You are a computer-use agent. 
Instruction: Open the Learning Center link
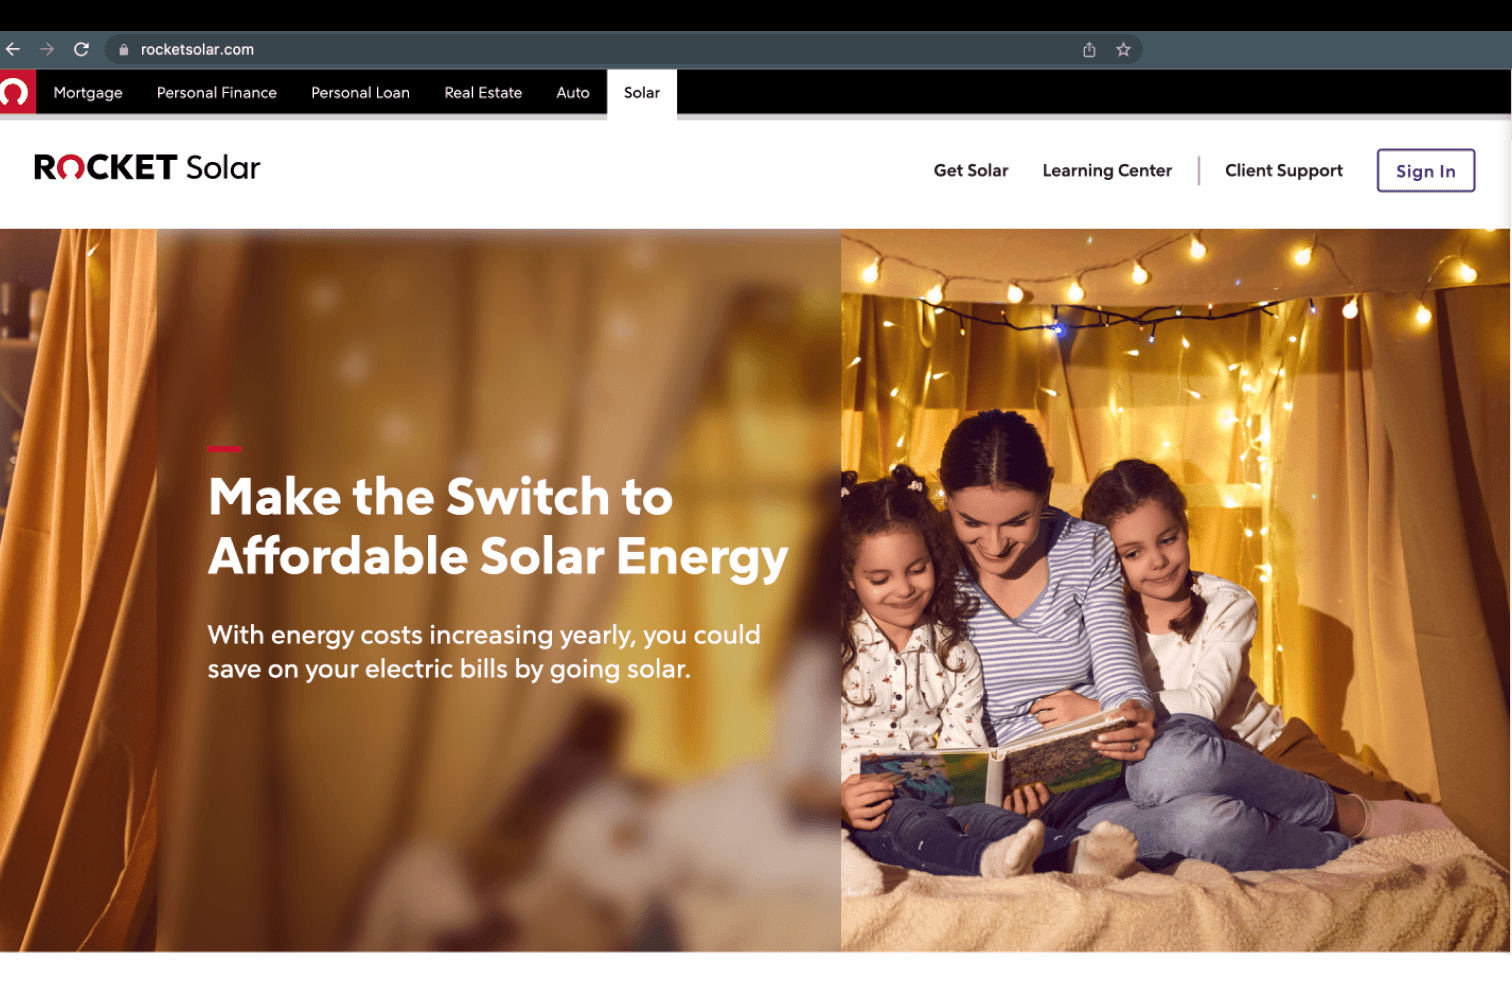pos(1107,171)
